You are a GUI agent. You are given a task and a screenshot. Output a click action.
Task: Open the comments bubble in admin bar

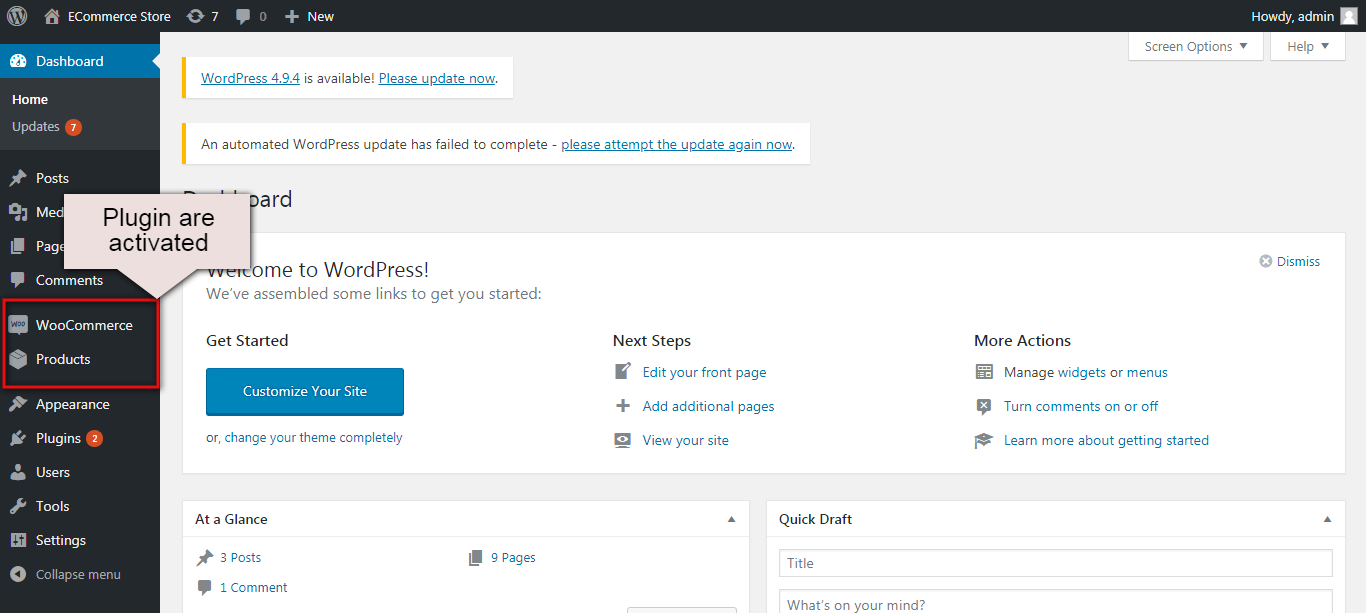243,16
